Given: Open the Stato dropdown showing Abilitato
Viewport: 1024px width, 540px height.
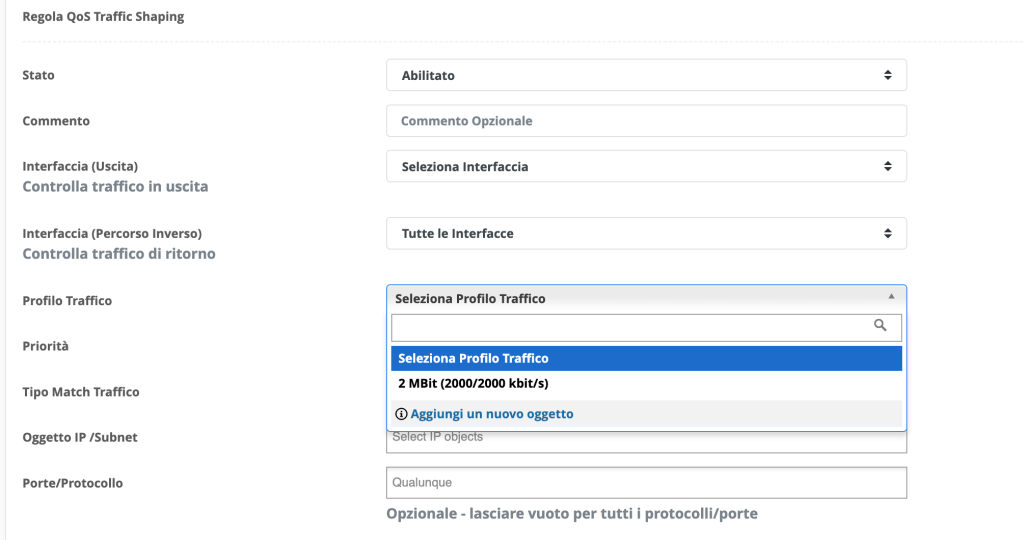Looking at the screenshot, I should (645, 75).
